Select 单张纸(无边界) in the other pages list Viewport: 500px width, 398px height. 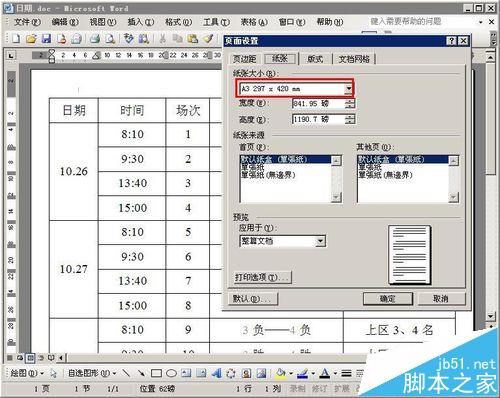385,175
